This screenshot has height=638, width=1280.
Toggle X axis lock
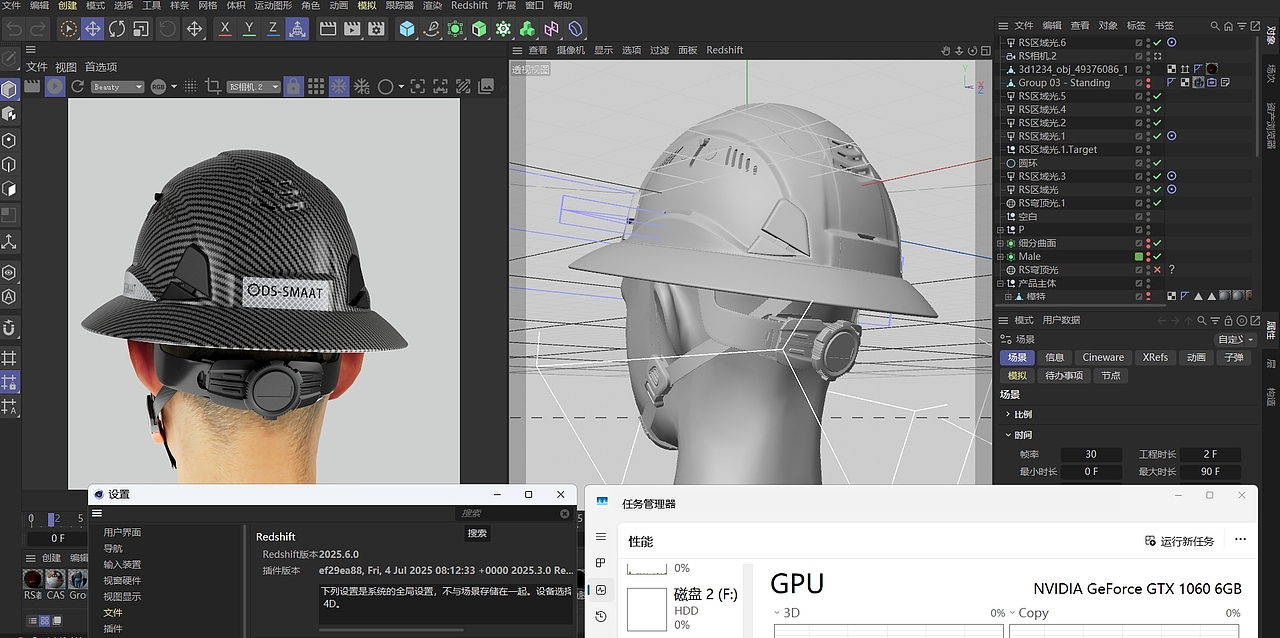pos(224,29)
